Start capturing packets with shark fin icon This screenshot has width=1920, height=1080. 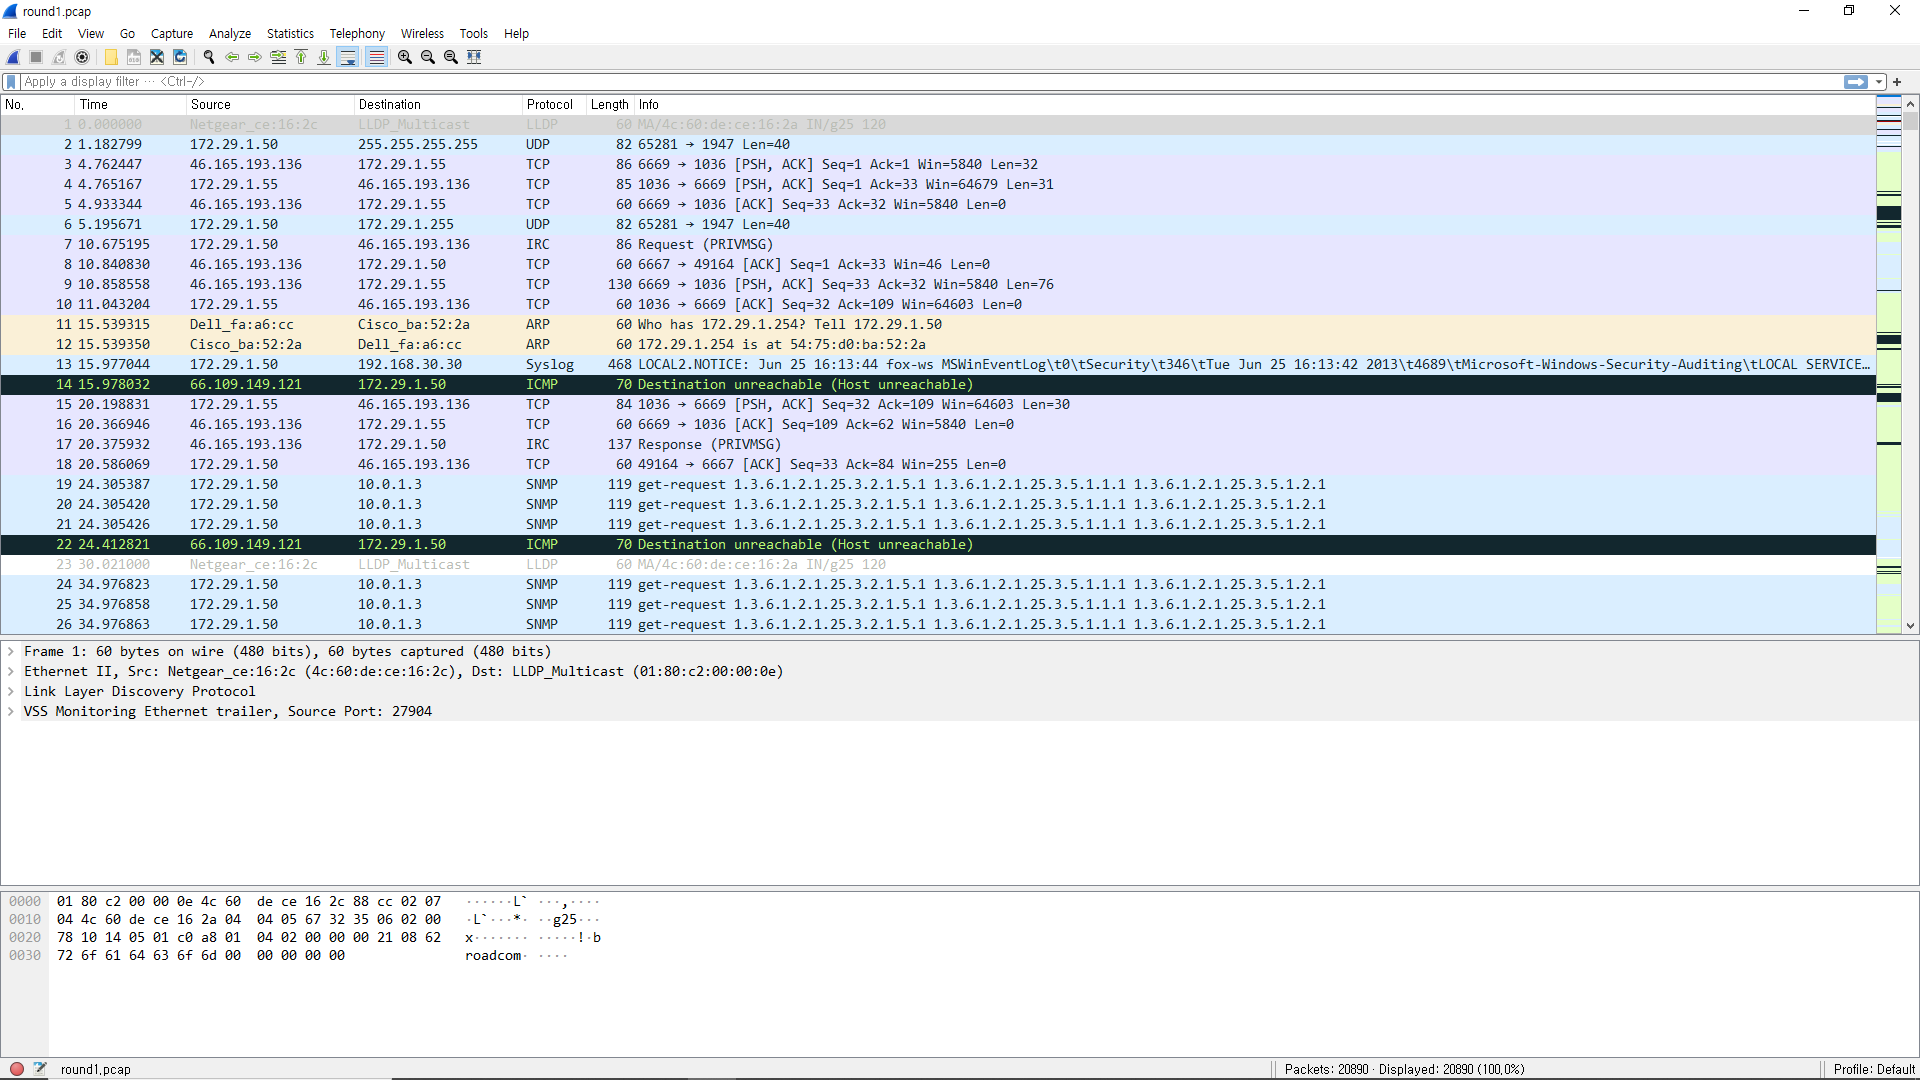(x=13, y=57)
